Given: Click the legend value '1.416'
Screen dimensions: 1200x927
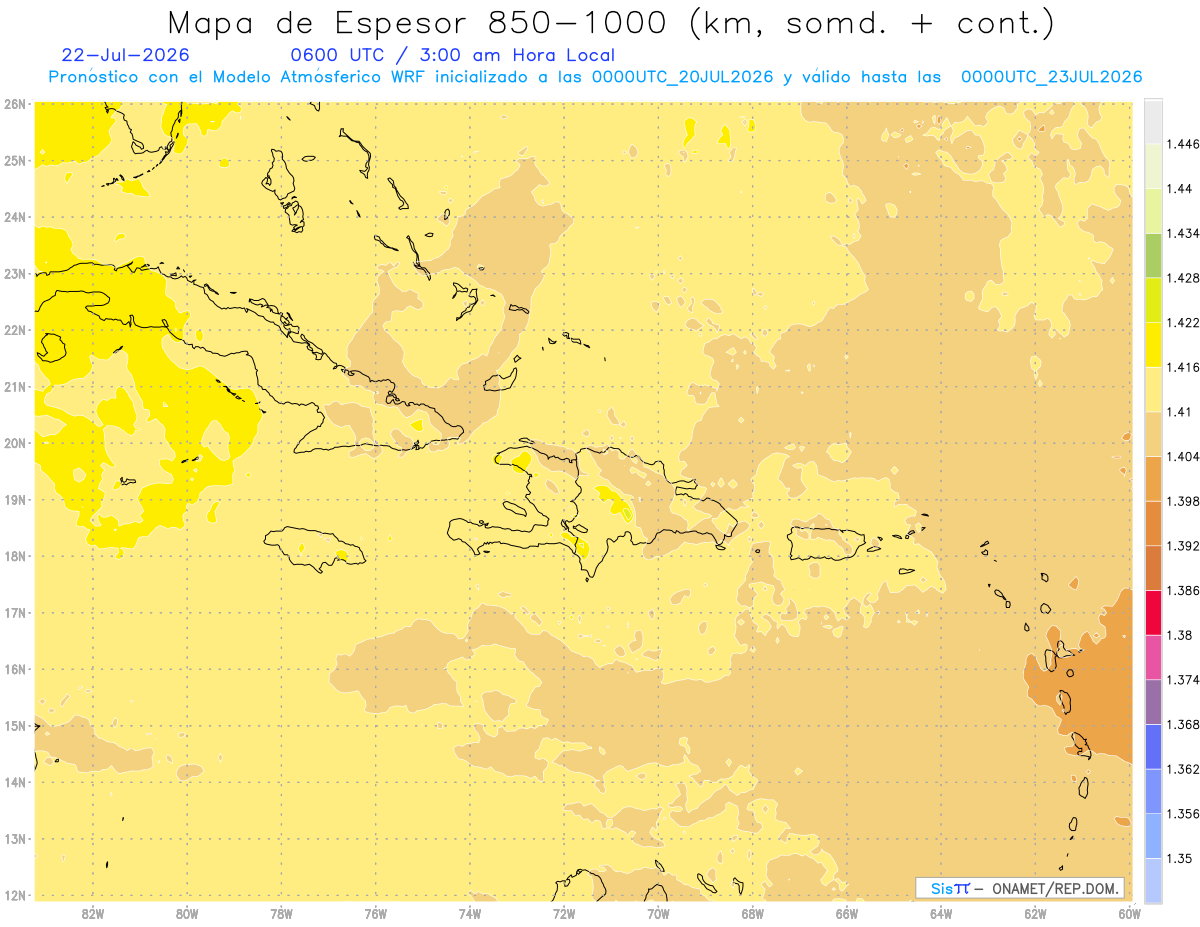Looking at the screenshot, I should coord(1182,367).
